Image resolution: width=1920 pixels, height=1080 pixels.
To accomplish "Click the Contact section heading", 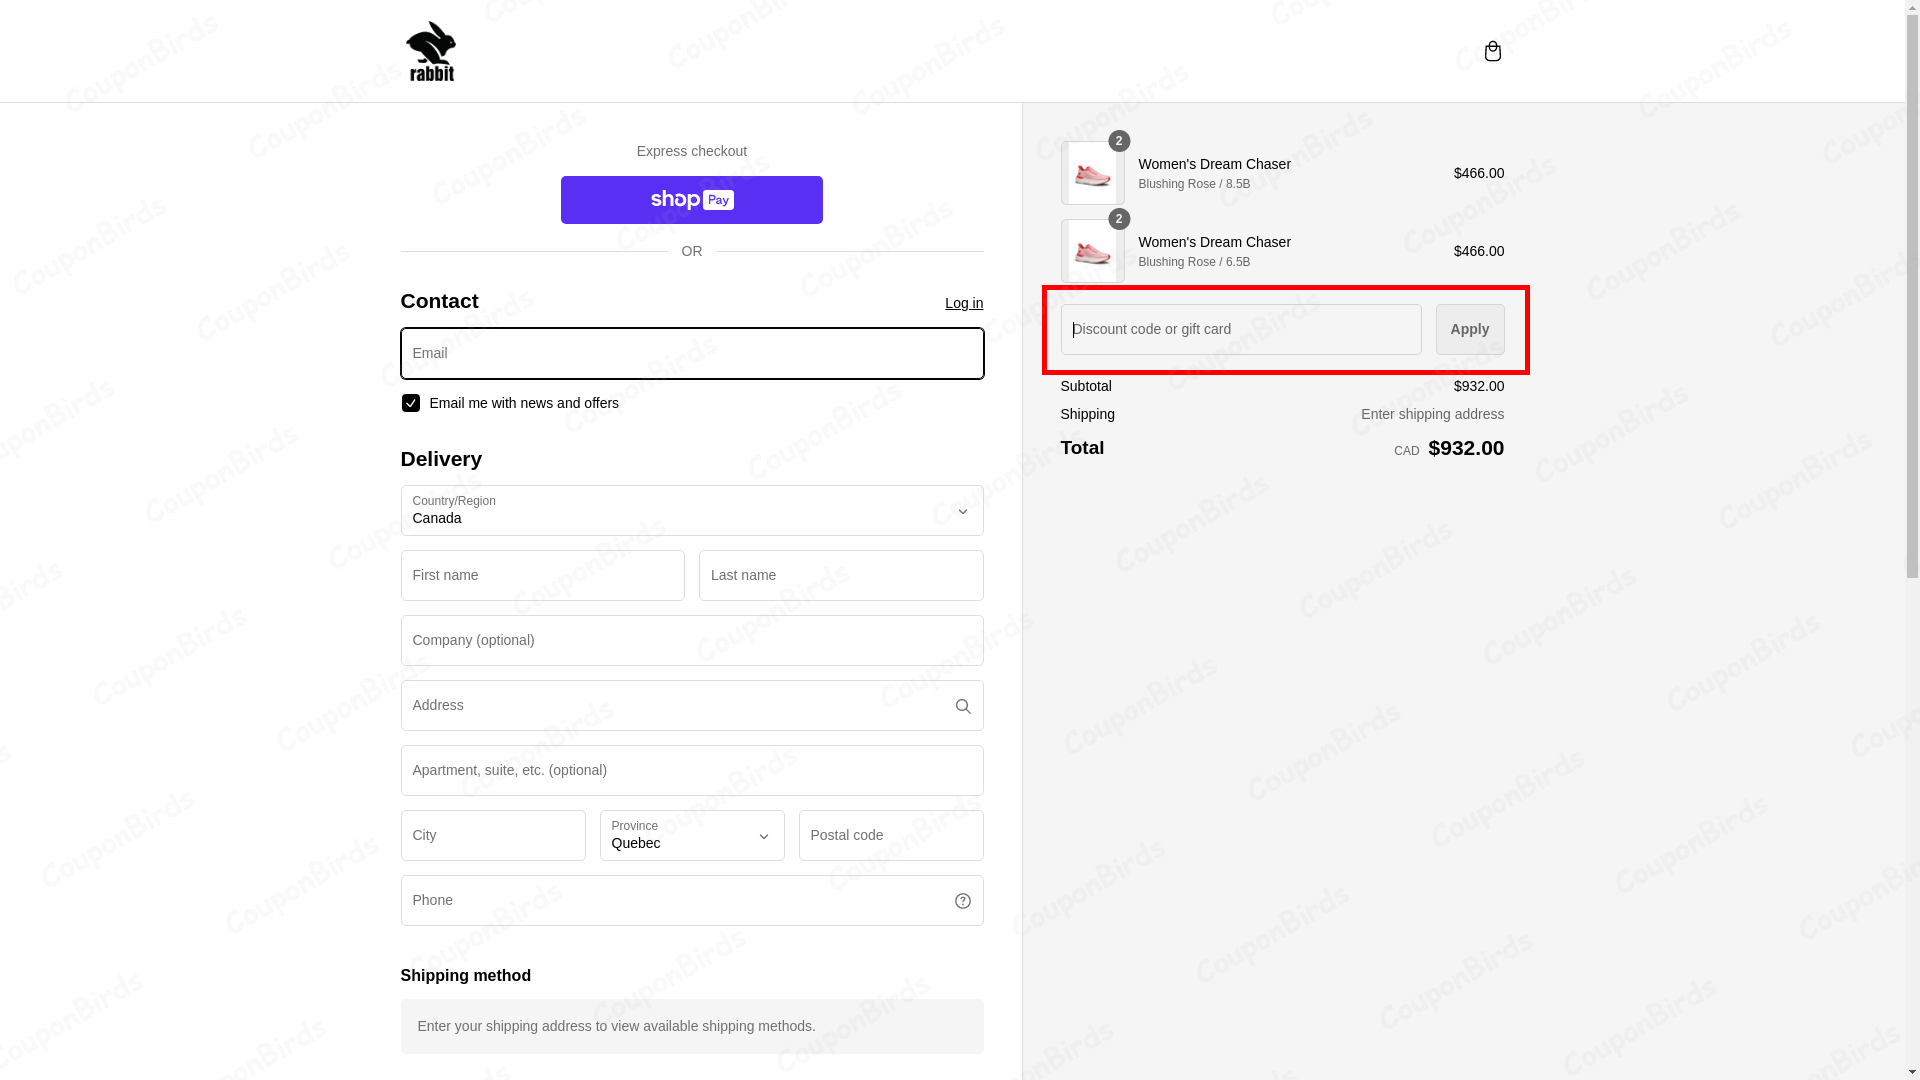I will click(438, 301).
